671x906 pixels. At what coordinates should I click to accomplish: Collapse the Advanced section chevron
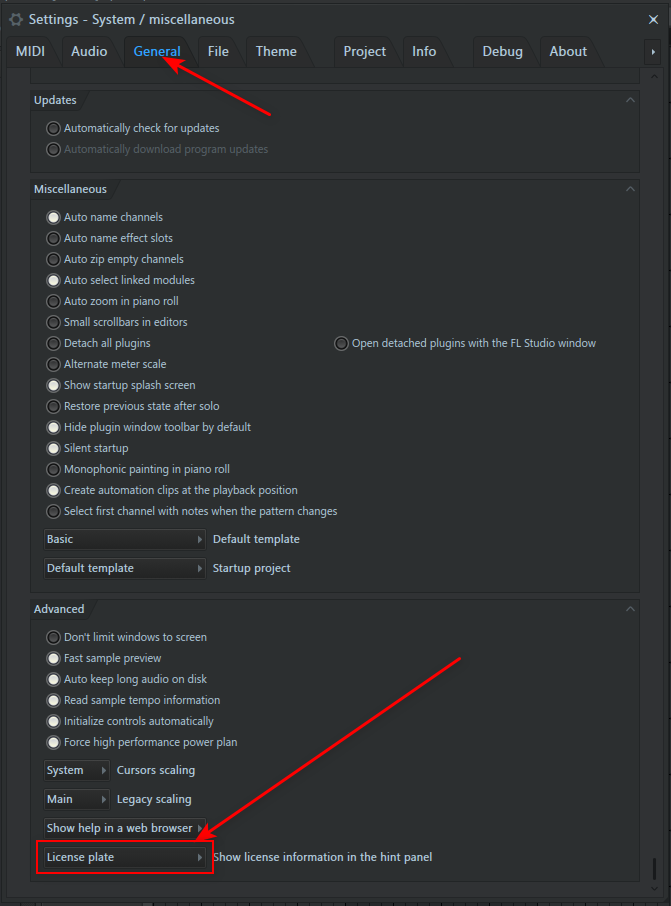[629, 609]
